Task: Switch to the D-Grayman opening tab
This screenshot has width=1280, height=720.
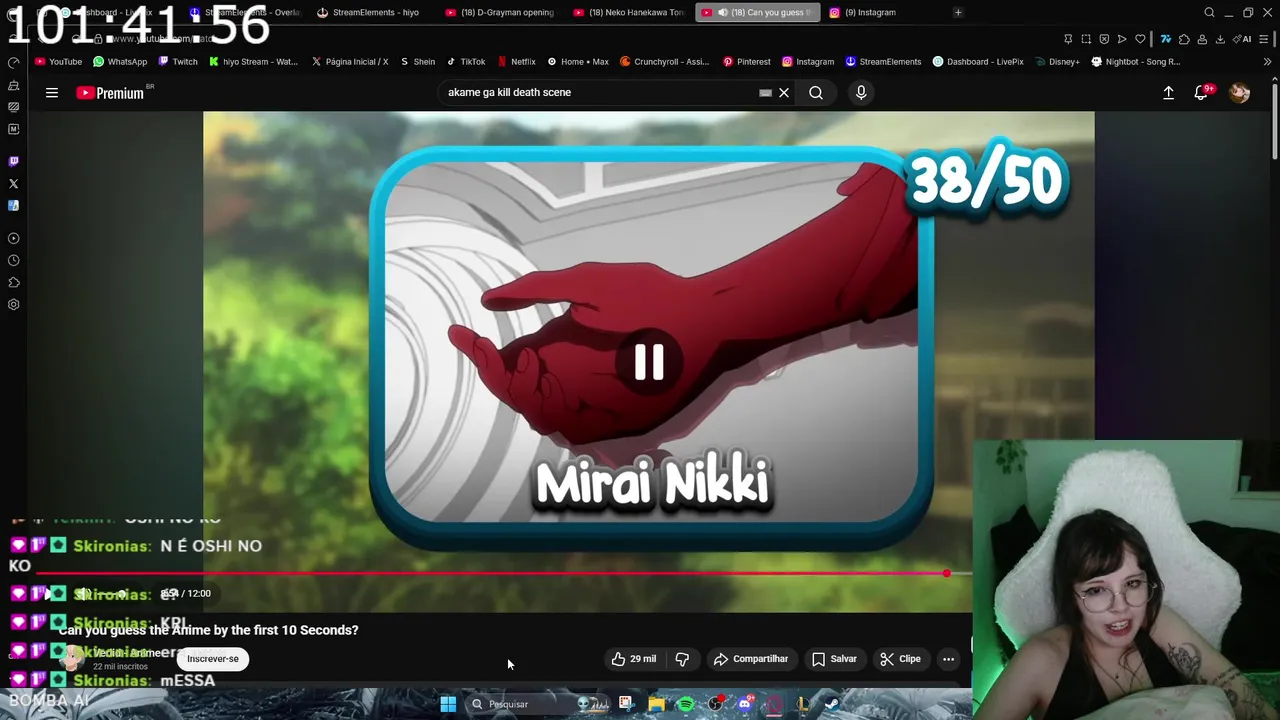Action: tap(500, 12)
